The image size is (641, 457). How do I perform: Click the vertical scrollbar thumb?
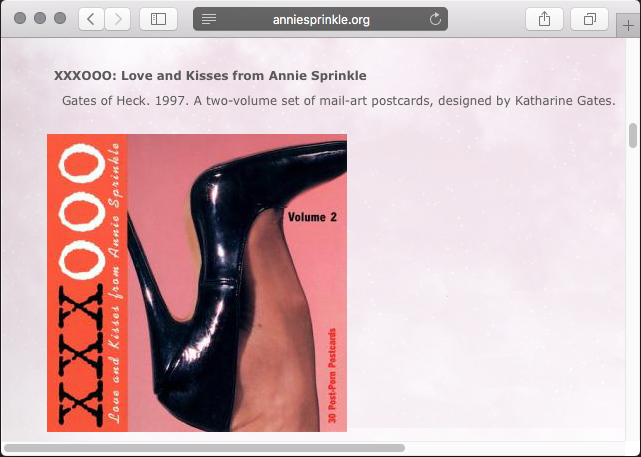coord(633,135)
